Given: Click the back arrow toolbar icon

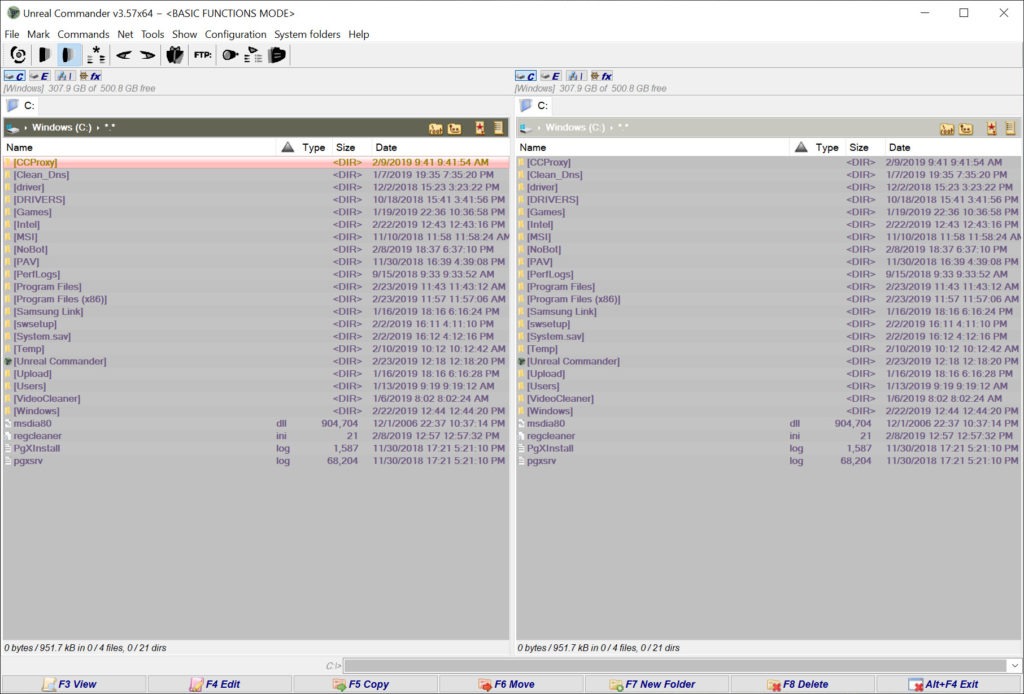Looking at the screenshot, I should 123,55.
